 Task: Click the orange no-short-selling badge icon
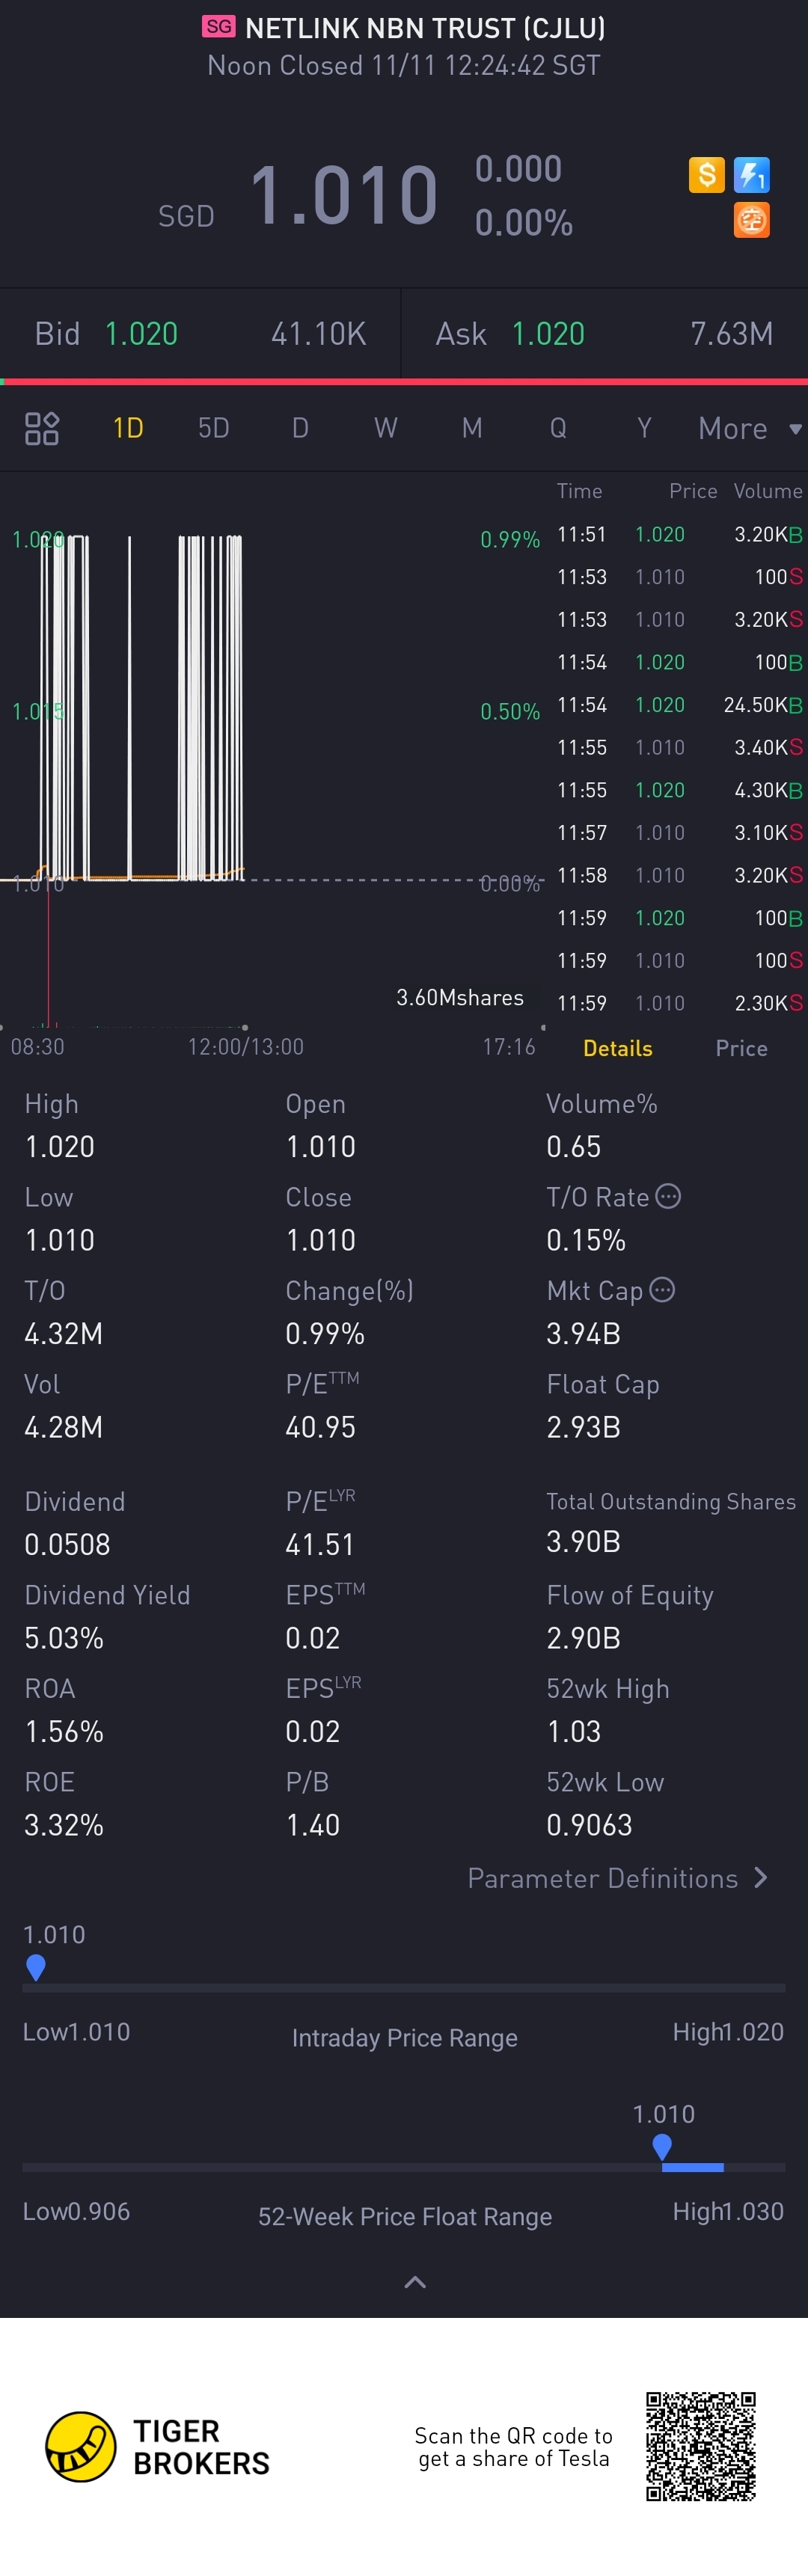tap(751, 220)
